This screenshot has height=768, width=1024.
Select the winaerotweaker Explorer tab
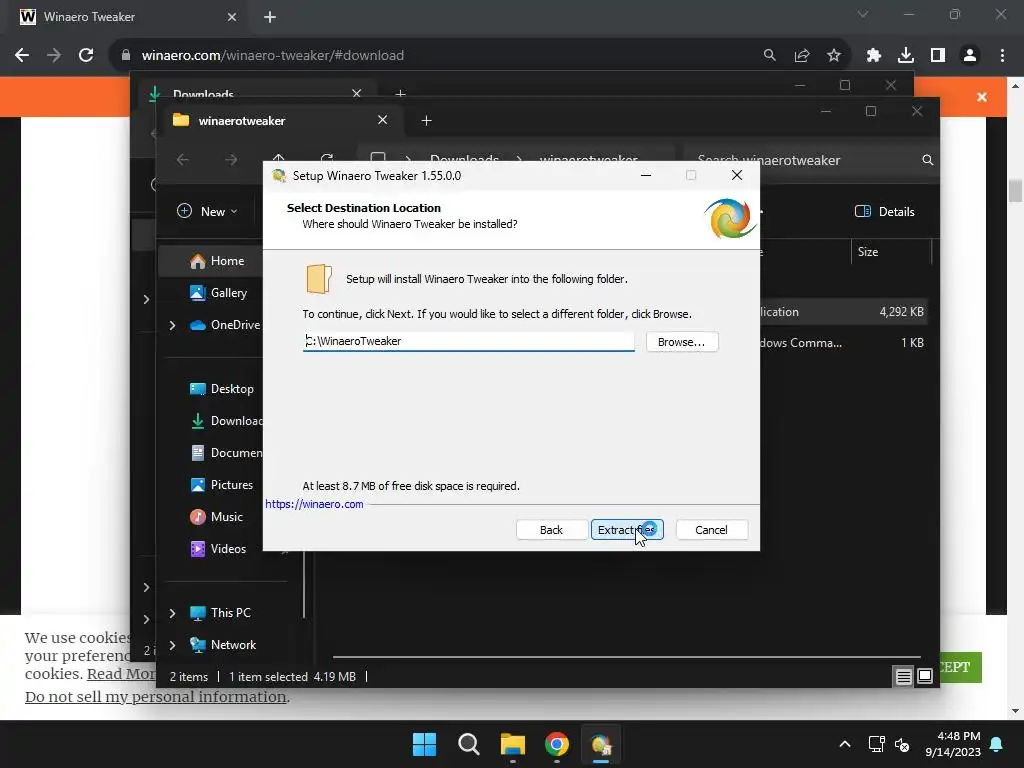pos(281,121)
